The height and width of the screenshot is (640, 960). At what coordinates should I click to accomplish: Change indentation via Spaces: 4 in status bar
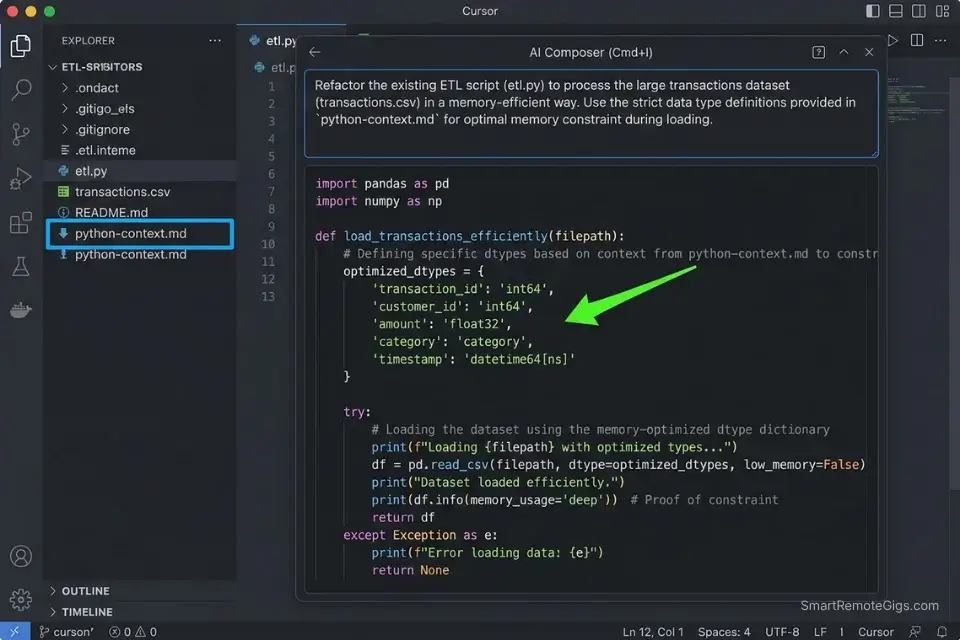[723, 632]
